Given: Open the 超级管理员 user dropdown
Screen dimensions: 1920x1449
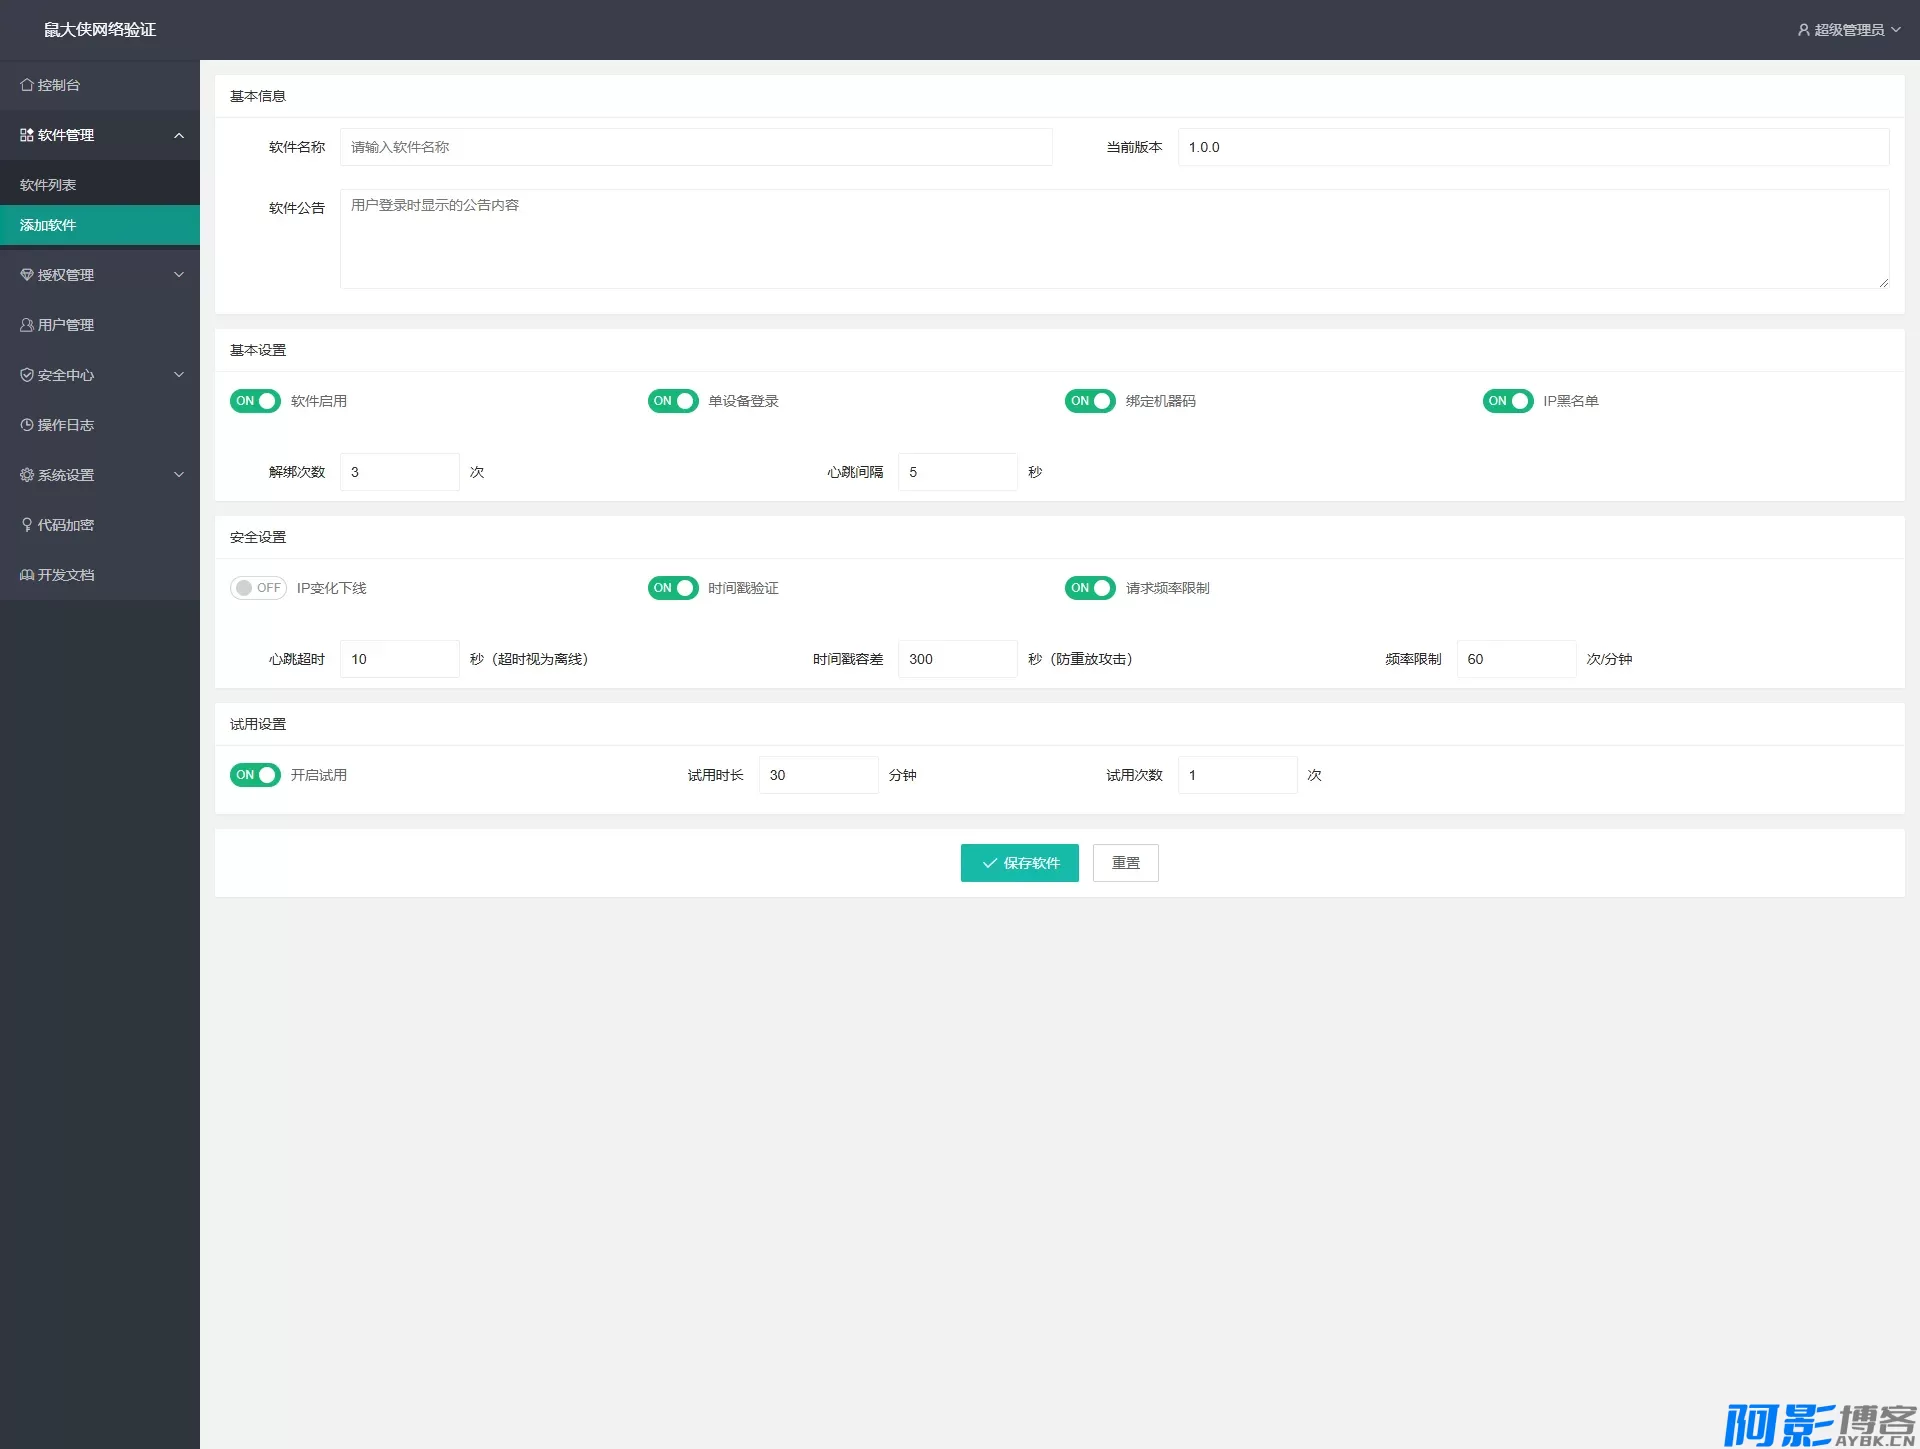Looking at the screenshot, I should [1848, 30].
